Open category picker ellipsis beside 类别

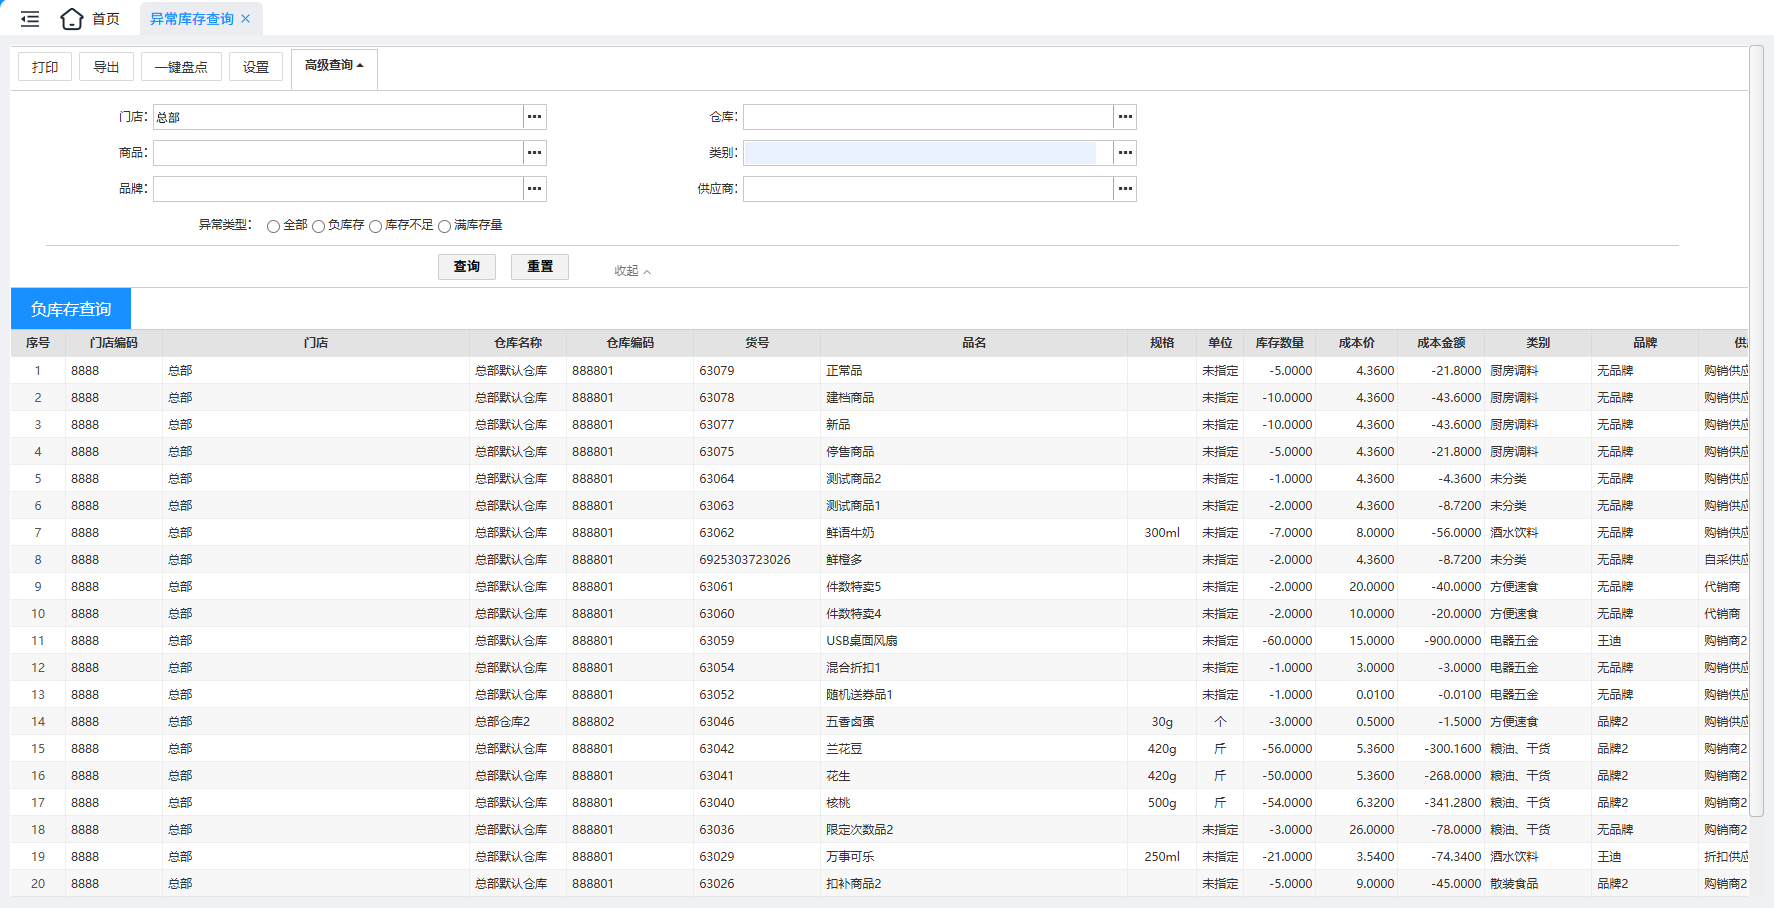[1125, 153]
